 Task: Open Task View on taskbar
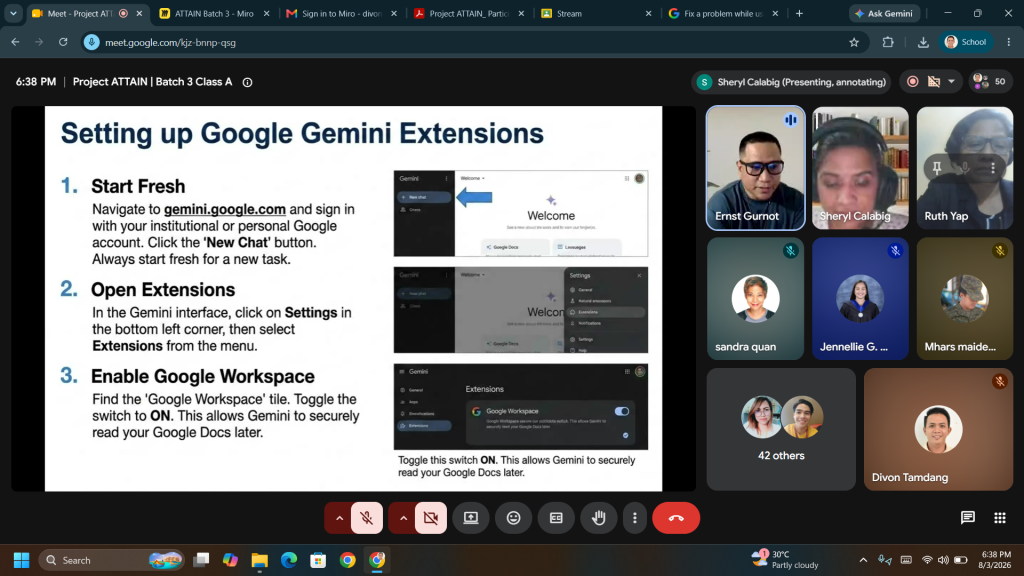click(x=202, y=560)
